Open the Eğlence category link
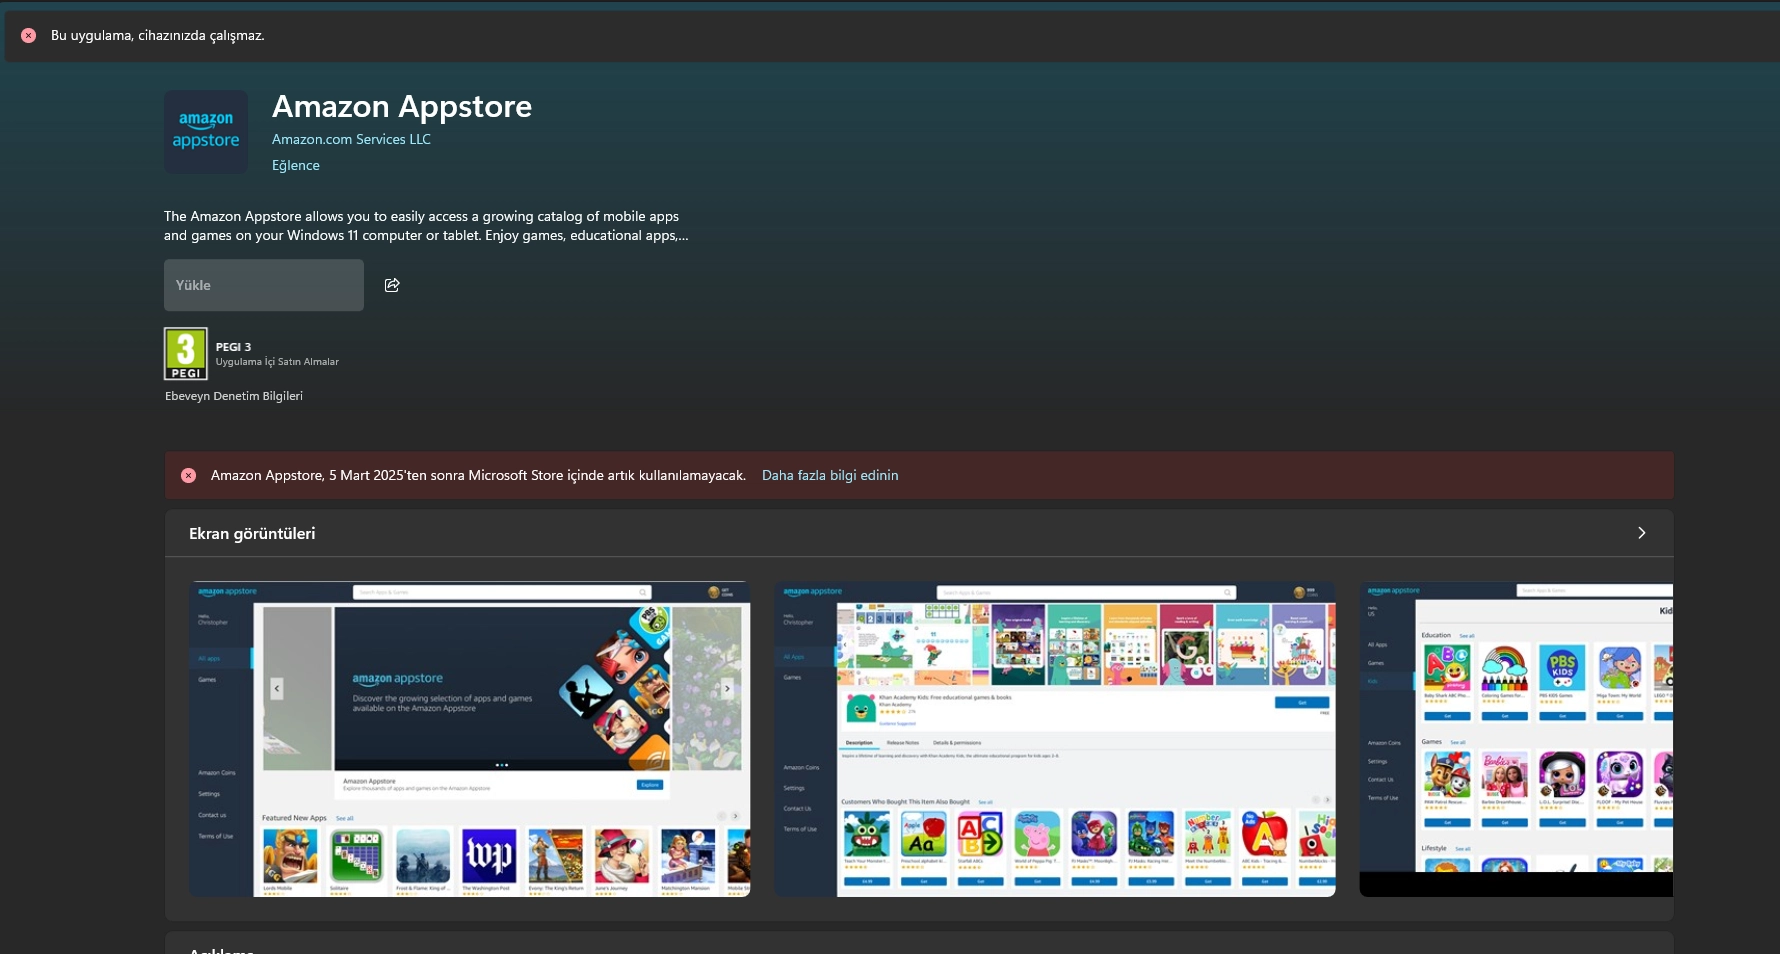Viewport: 1780px width, 954px height. 296,165
